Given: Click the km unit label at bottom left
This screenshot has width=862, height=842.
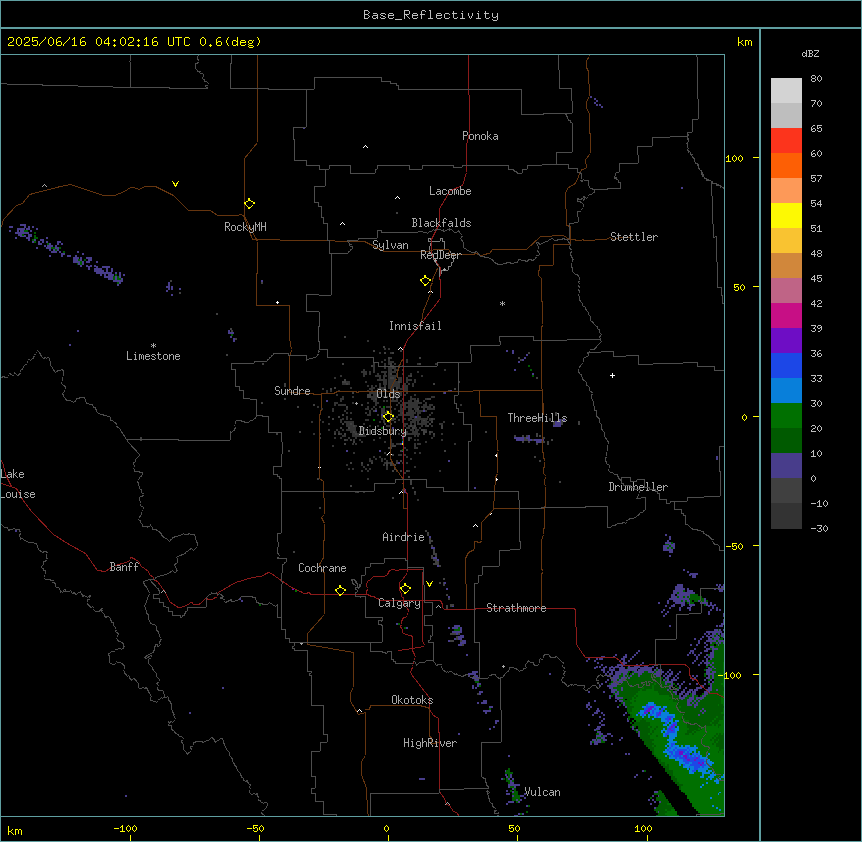Looking at the screenshot, I should [x=15, y=830].
